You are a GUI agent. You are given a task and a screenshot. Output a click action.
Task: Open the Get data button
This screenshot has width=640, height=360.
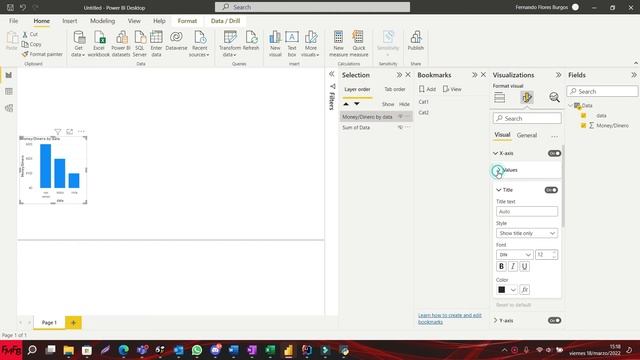tap(78, 44)
